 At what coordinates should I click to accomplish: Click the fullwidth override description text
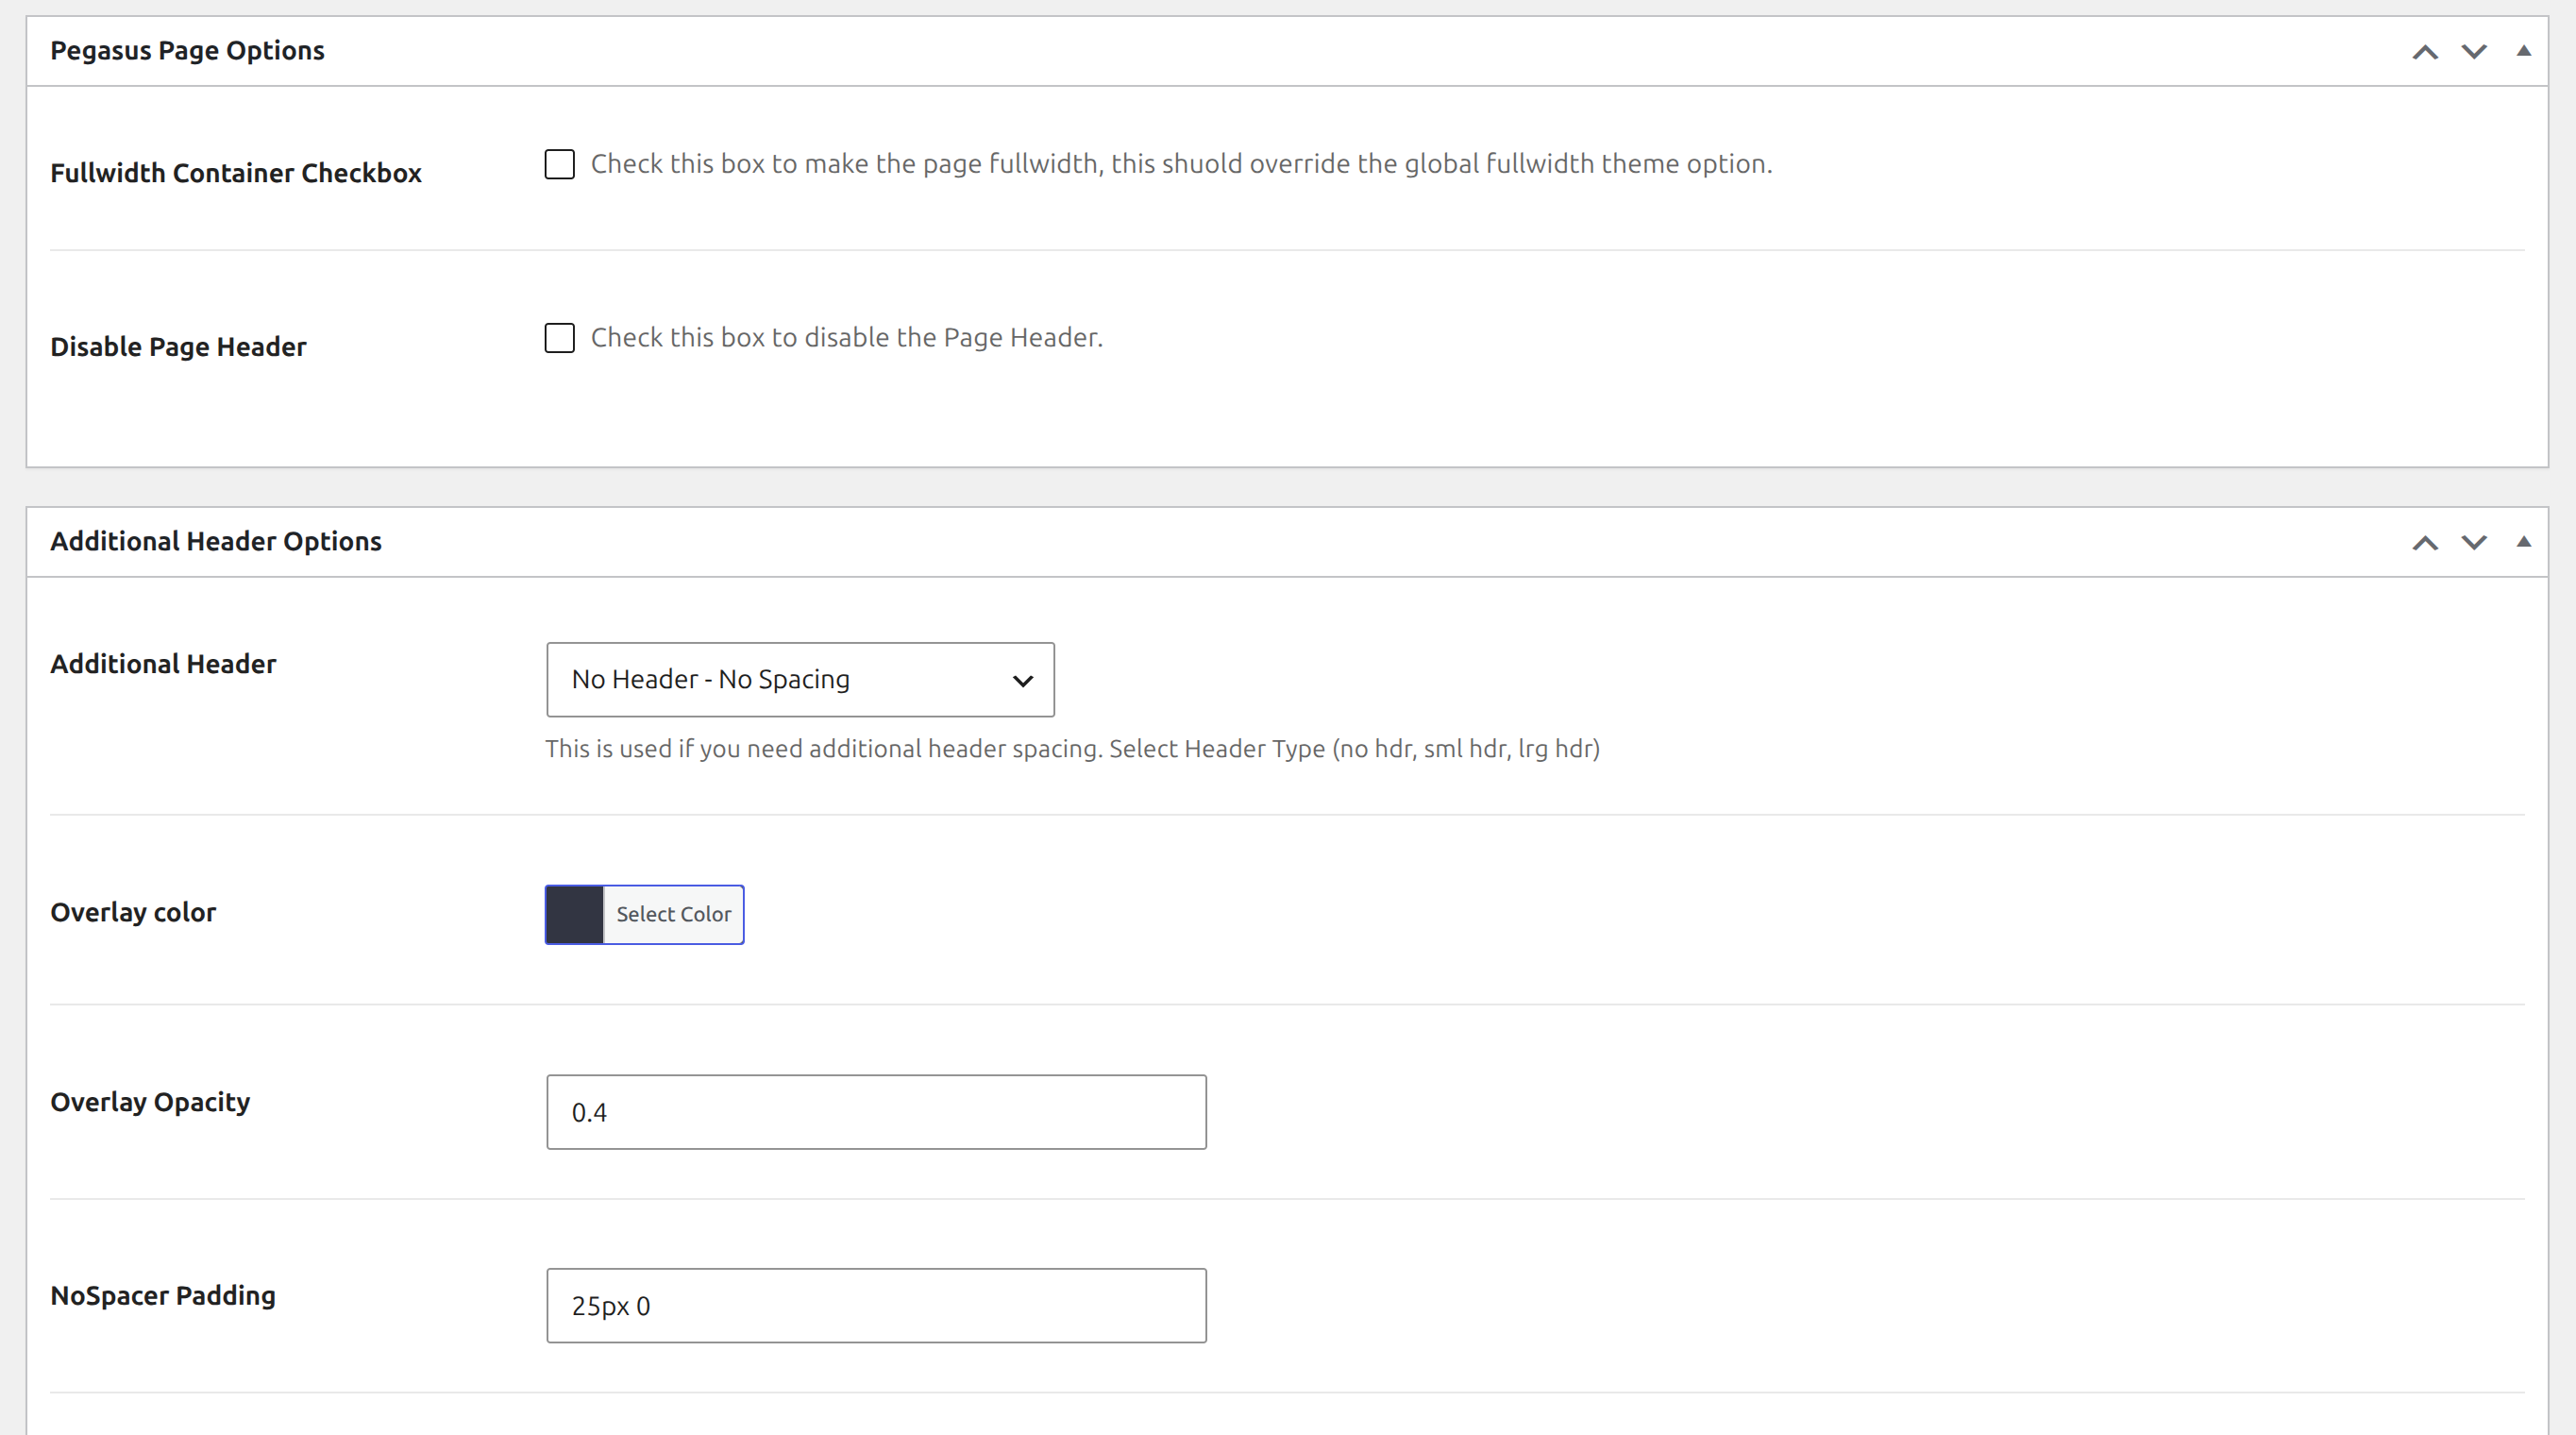click(1181, 164)
